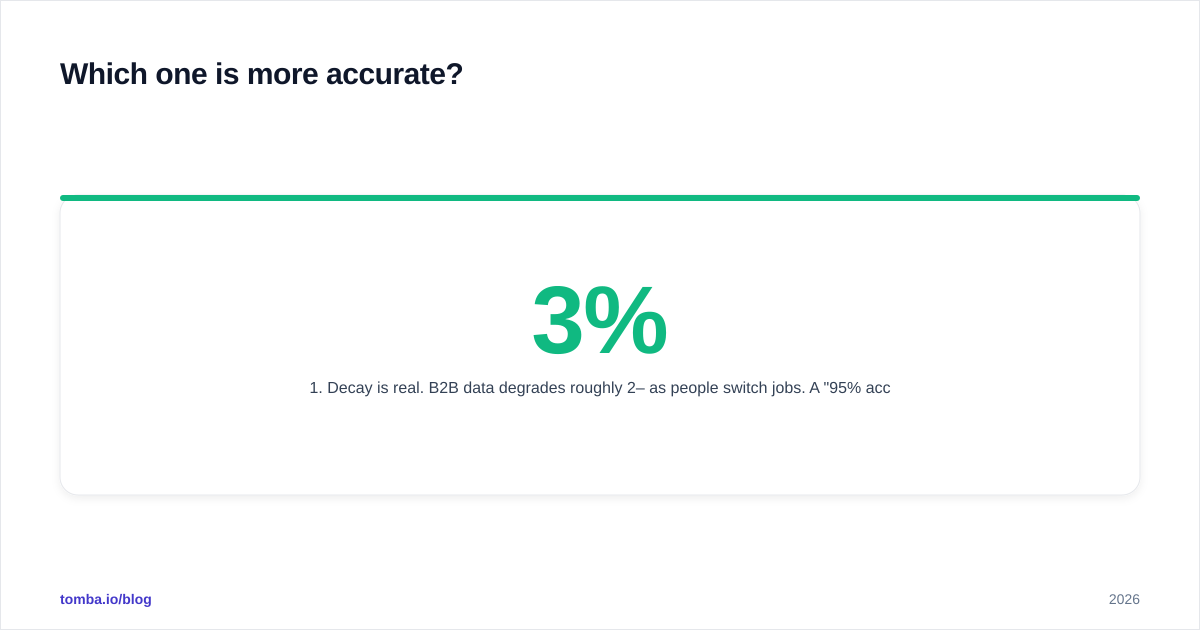This screenshot has width=1200, height=630.
Task: Select the 'Which one is more accurate?' heading
Action: coord(261,74)
